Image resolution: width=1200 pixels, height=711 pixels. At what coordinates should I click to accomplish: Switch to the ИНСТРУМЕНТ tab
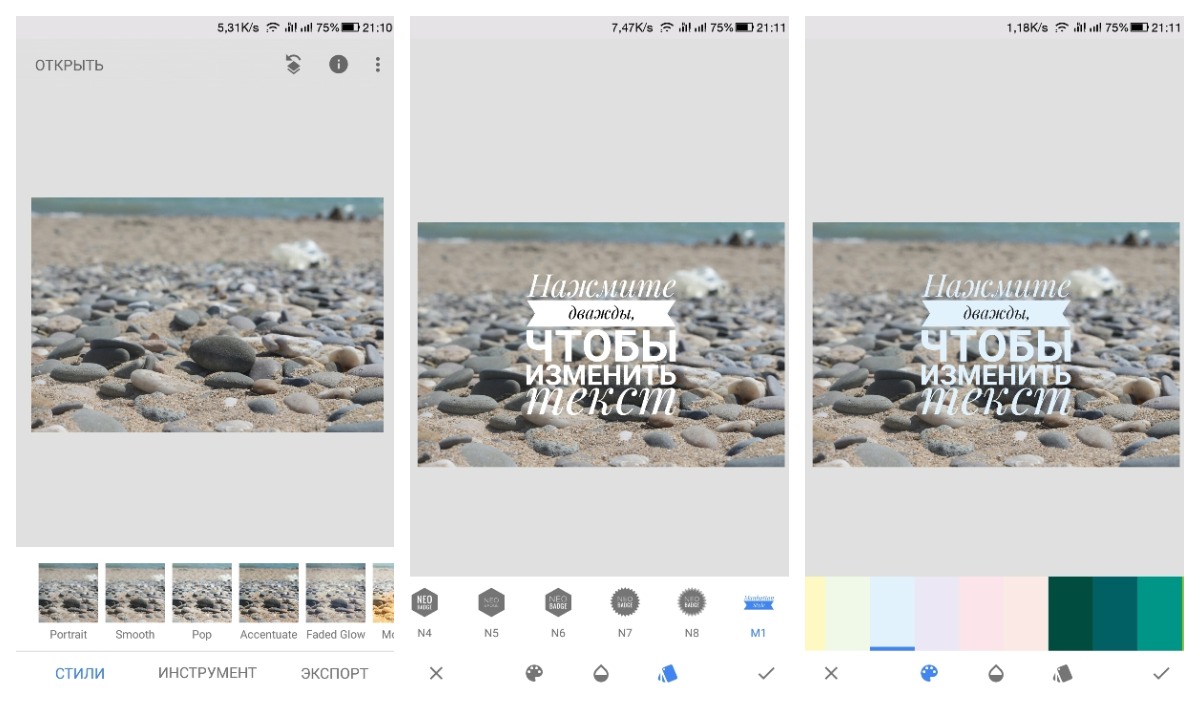pyautogui.click(x=207, y=673)
